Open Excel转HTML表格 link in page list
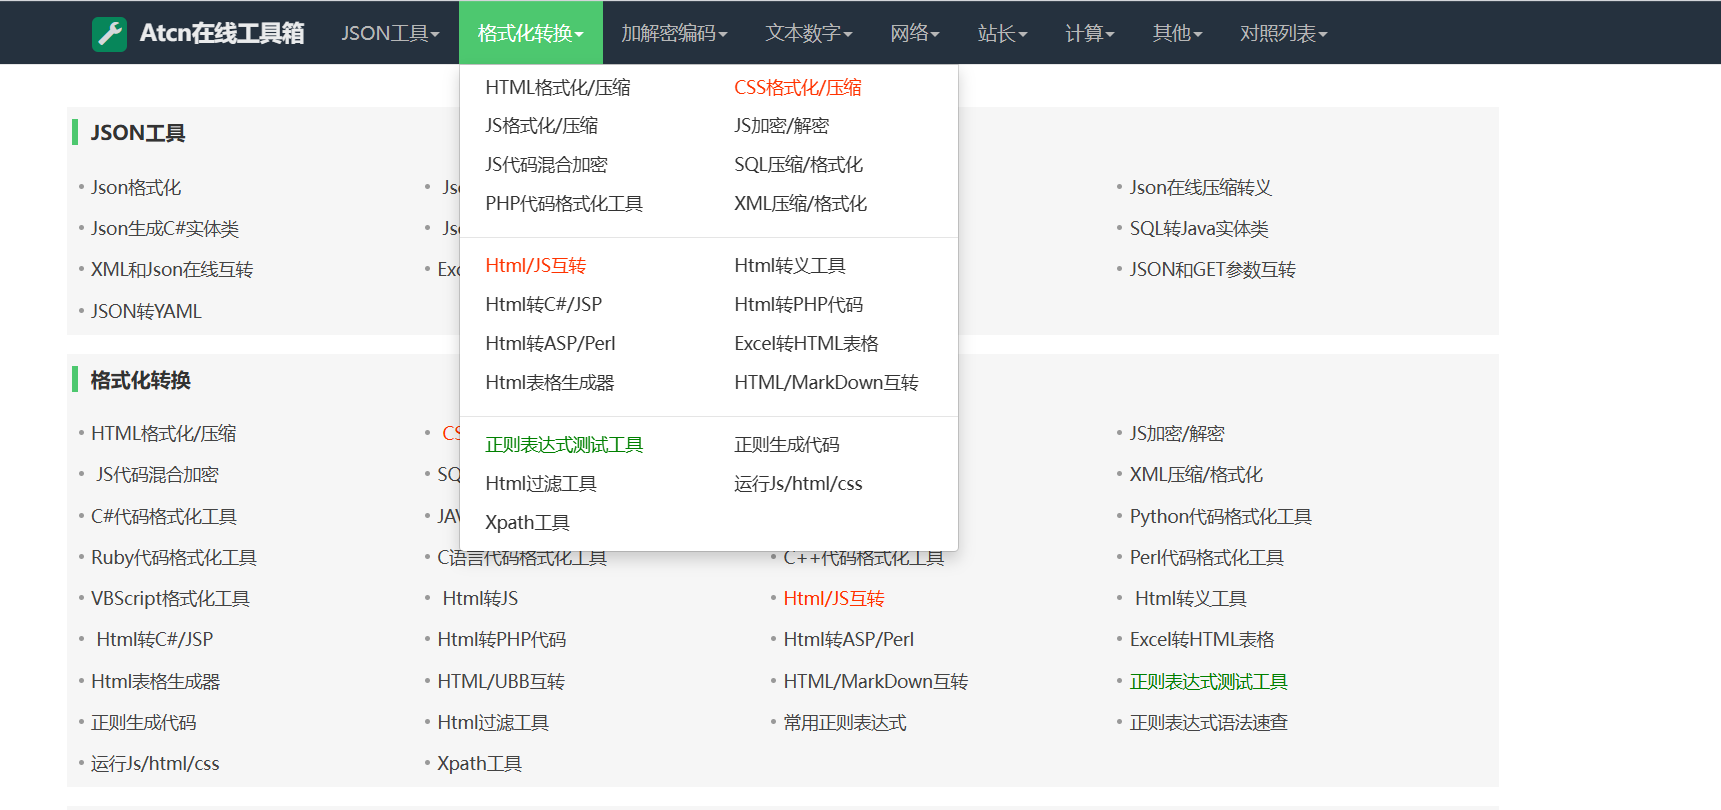 [x=1203, y=639]
